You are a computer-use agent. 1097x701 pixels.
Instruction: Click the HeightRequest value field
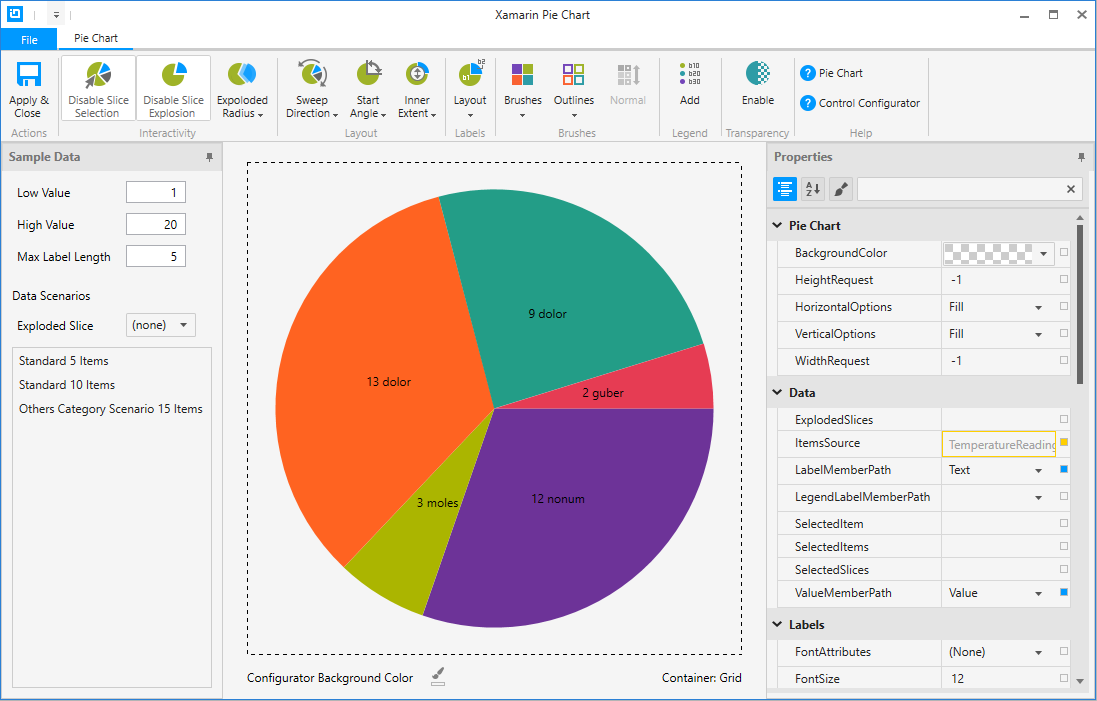[x=999, y=280]
